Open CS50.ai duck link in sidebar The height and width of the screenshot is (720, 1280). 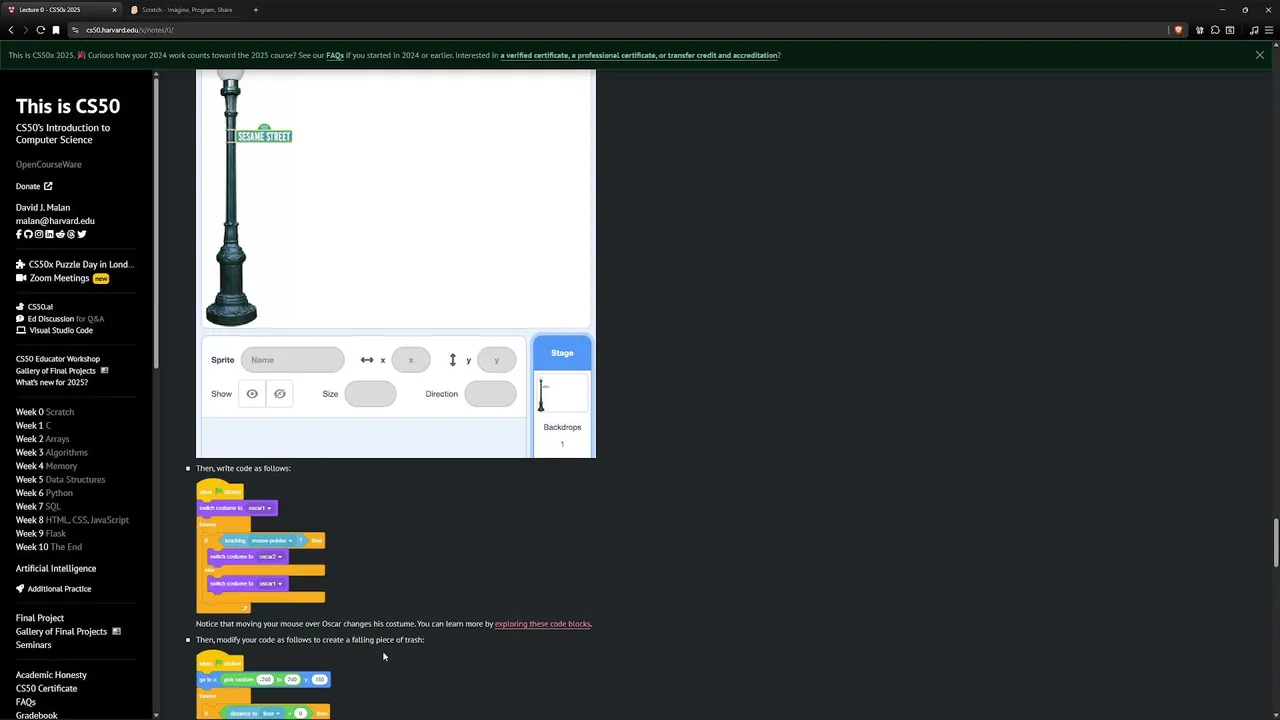pos(34,307)
